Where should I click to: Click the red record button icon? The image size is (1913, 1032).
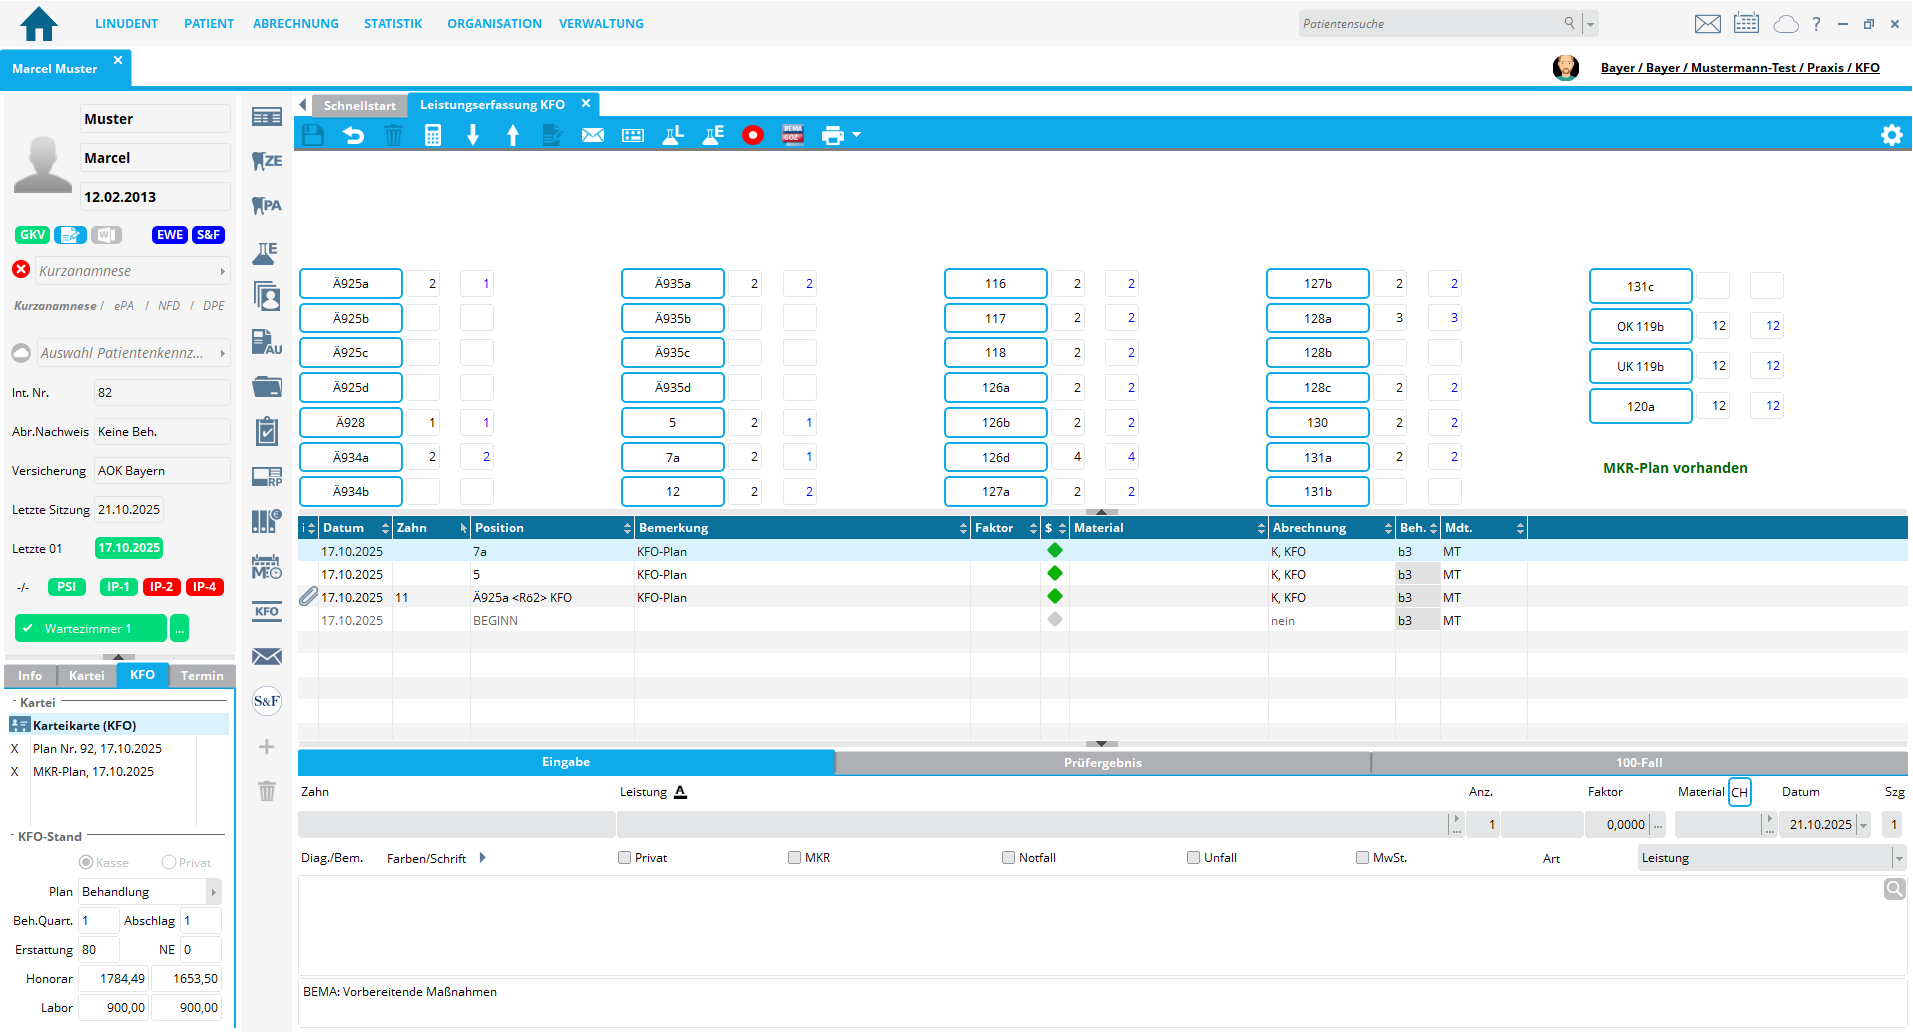(x=753, y=135)
